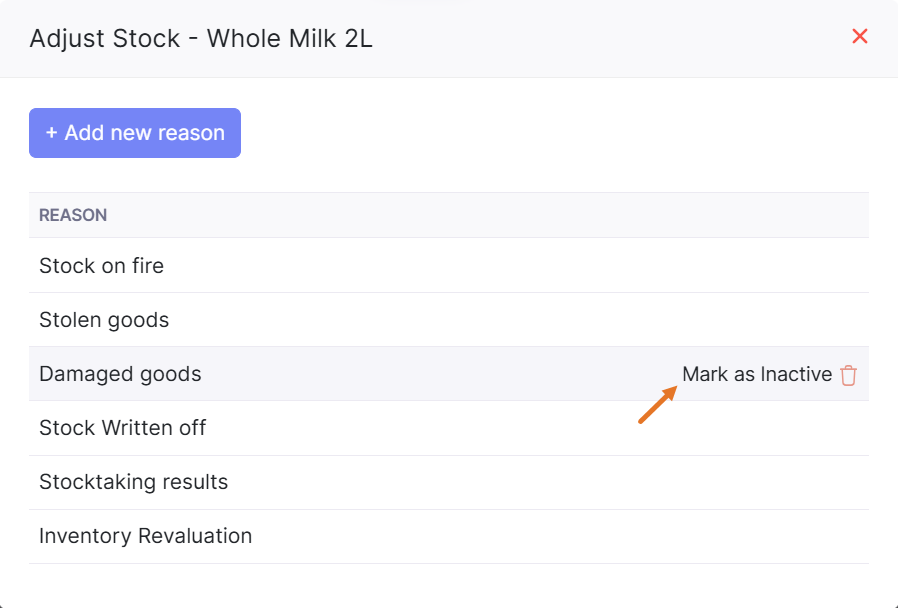The image size is (898, 608).
Task: Choose the Stolen goods reason
Action: [x=104, y=320]
